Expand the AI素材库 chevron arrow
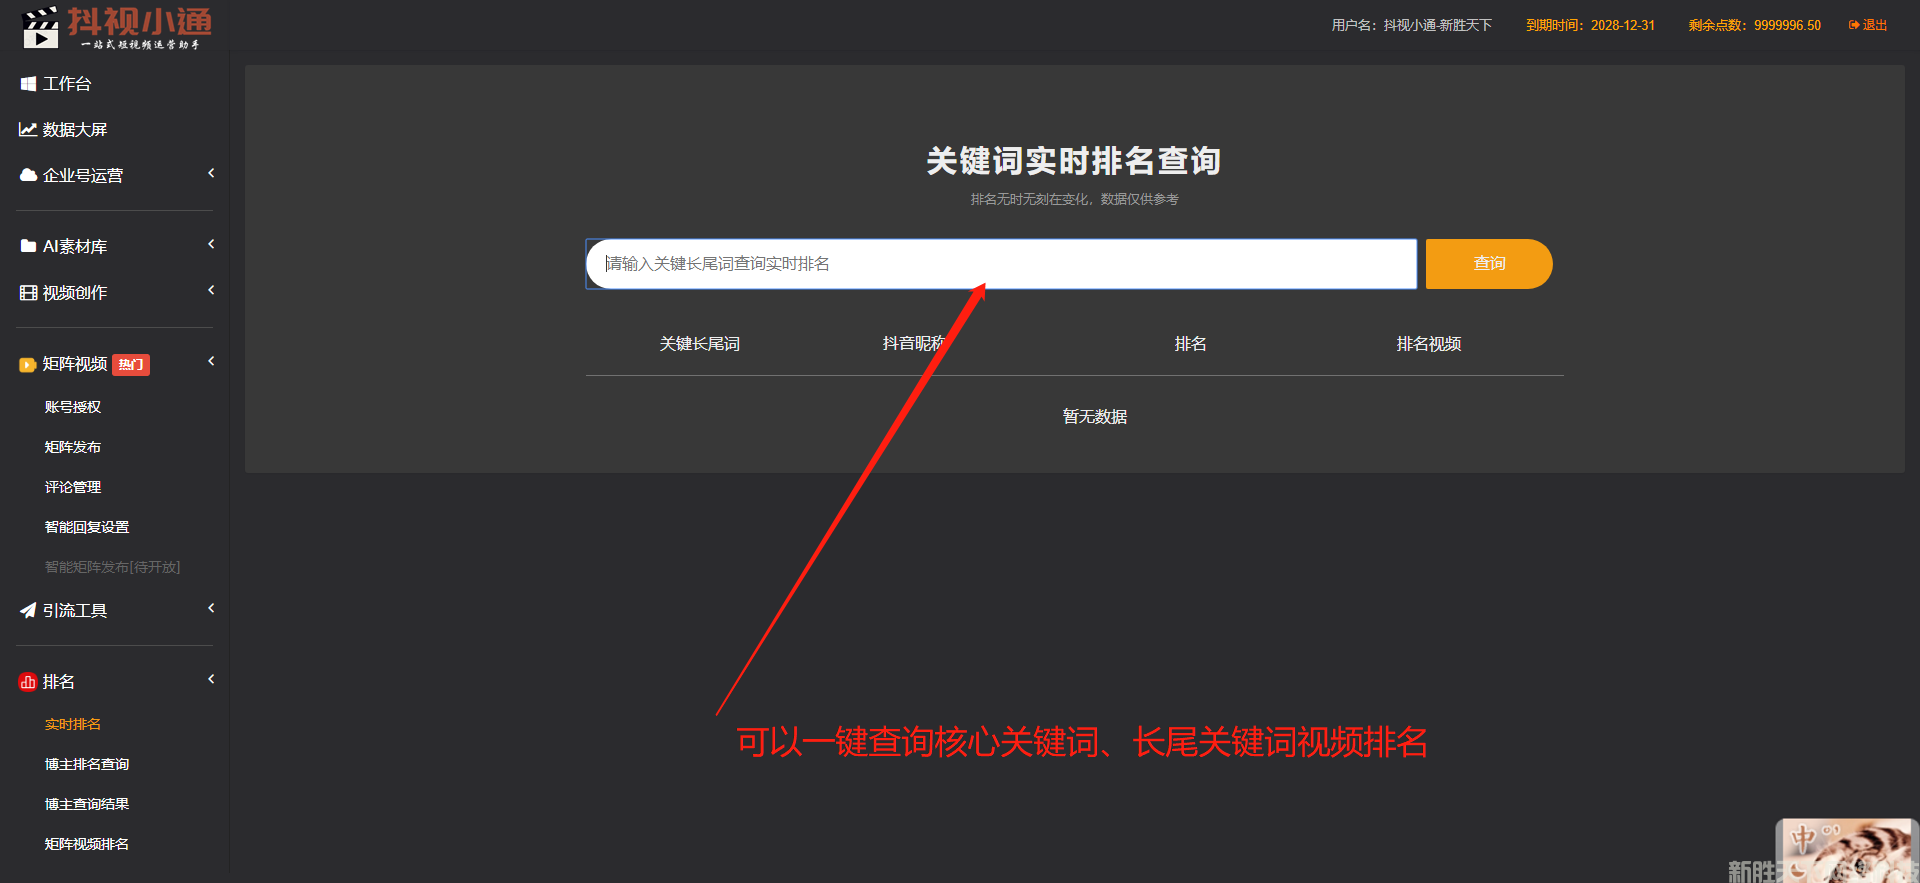Viewport: 1920px width, 883px height. click(x=211, y=245)
